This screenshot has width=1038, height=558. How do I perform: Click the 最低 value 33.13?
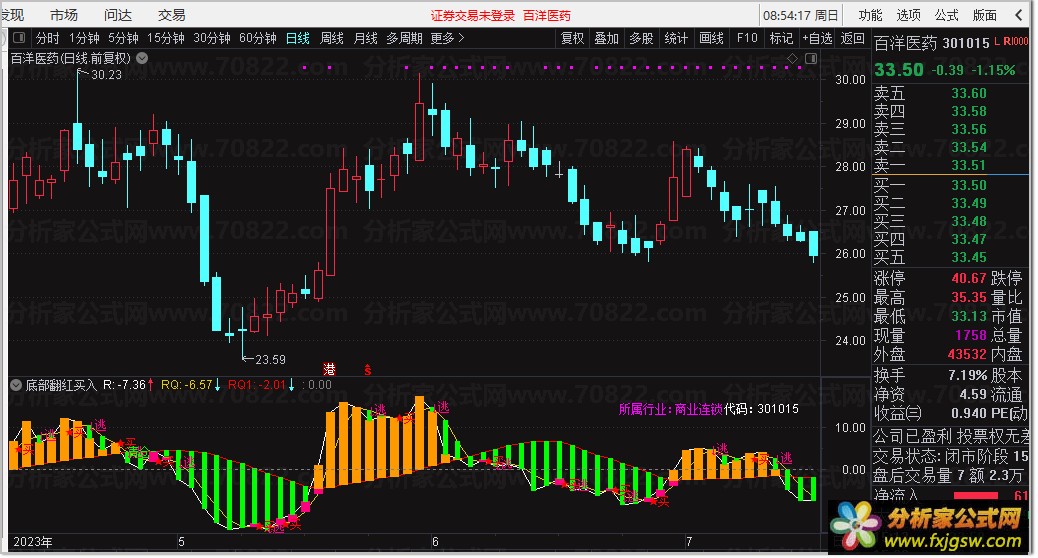click(969, 316)
